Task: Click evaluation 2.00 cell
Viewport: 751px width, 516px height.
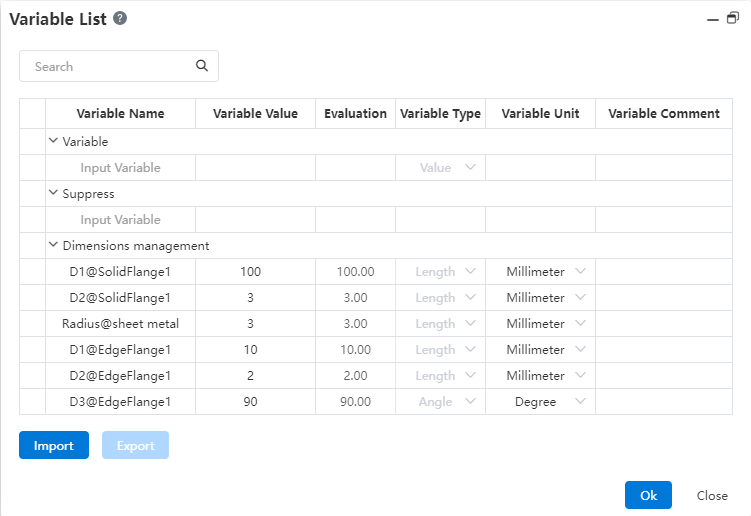Action: (355, 376)
